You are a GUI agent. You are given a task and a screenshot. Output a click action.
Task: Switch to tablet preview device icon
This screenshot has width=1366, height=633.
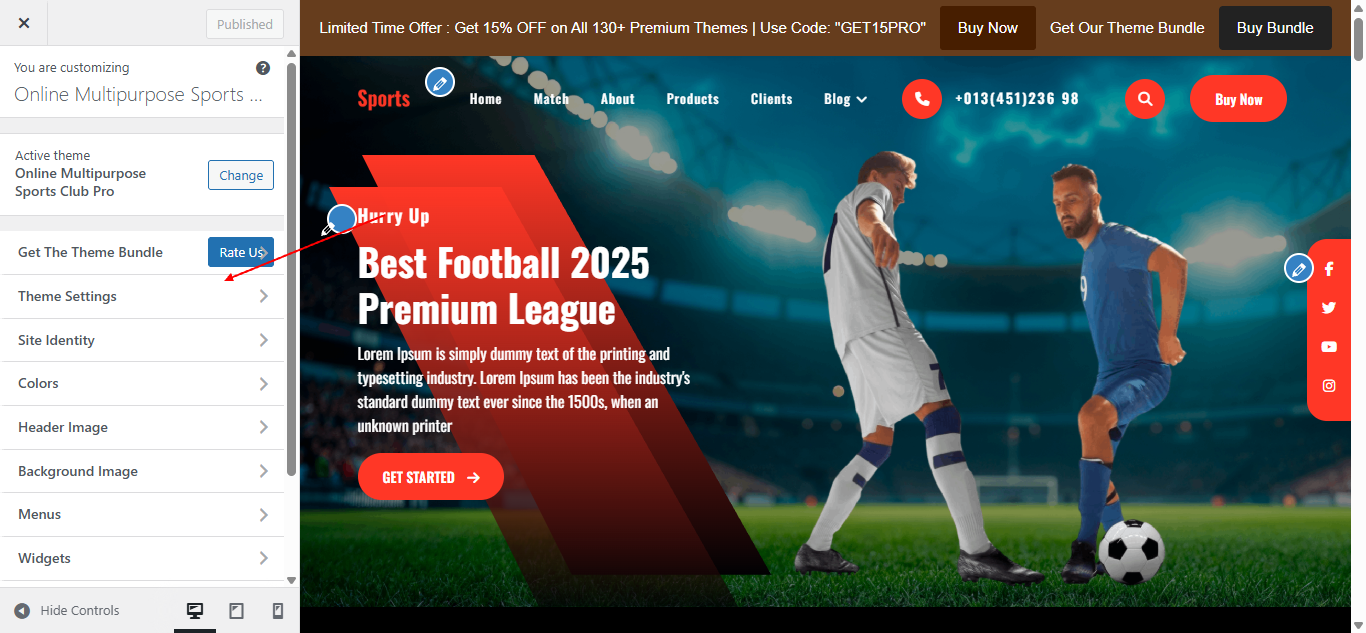point(237,611)
